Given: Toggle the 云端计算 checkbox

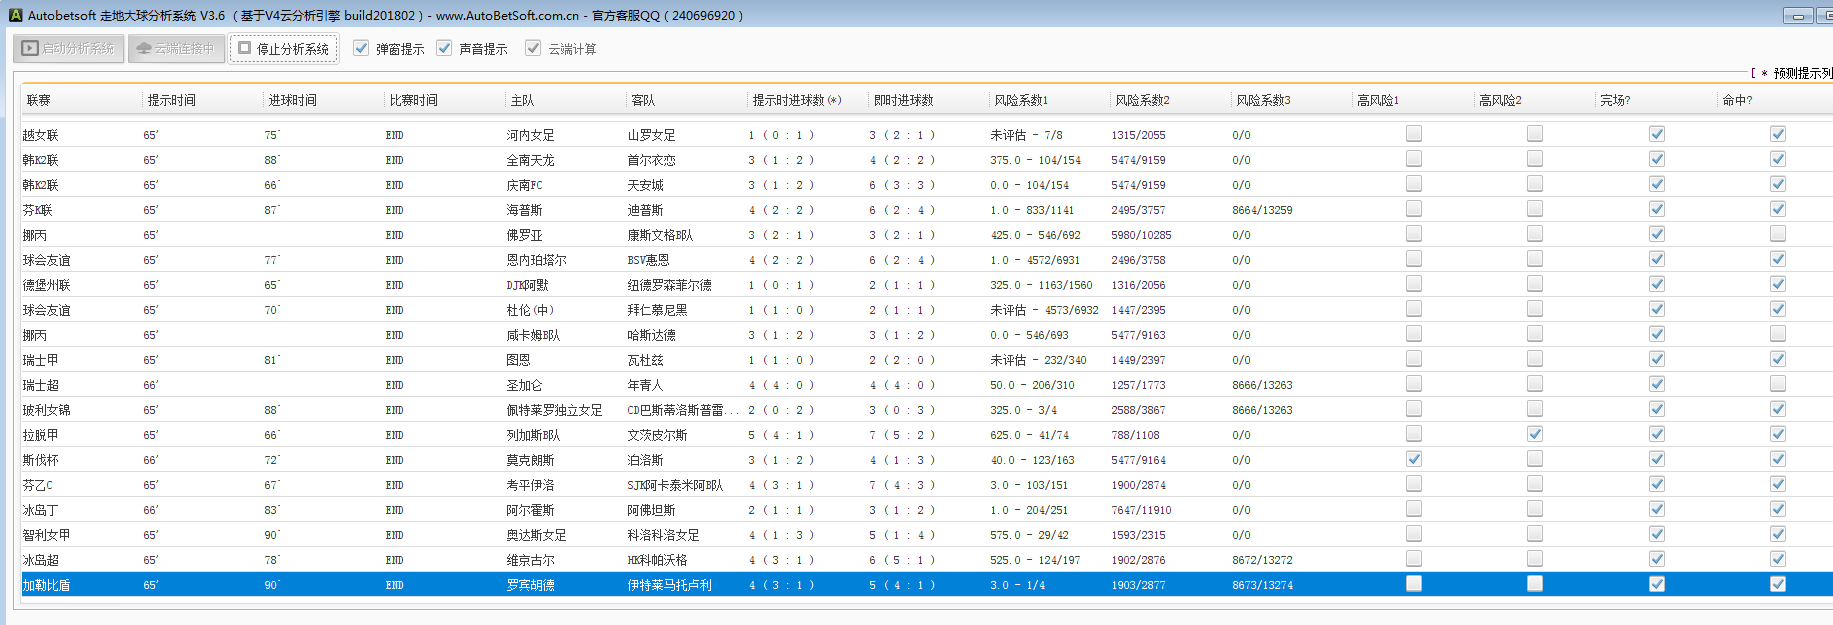Looking at the screenshot, I should 533,48.
